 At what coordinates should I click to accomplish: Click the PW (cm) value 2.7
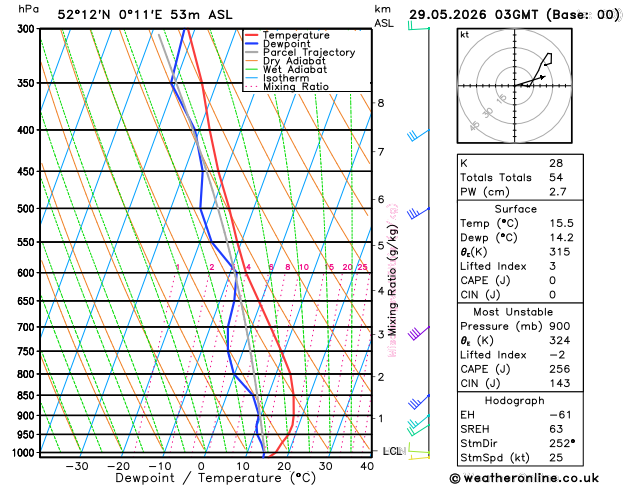(558, 192)
